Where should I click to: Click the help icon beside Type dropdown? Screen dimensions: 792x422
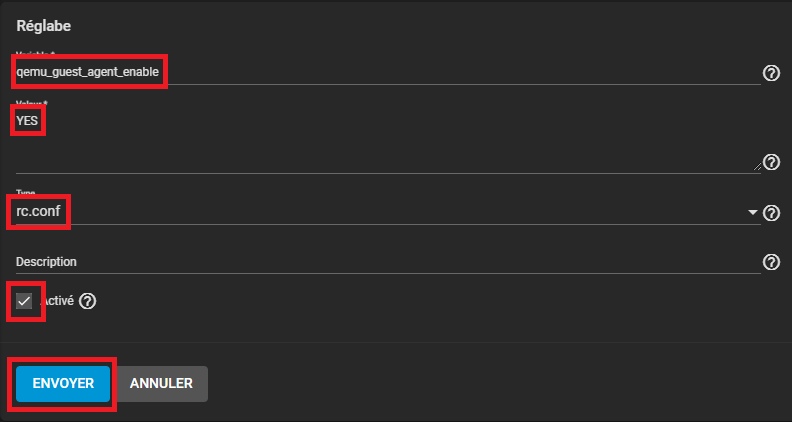[771, 213]
